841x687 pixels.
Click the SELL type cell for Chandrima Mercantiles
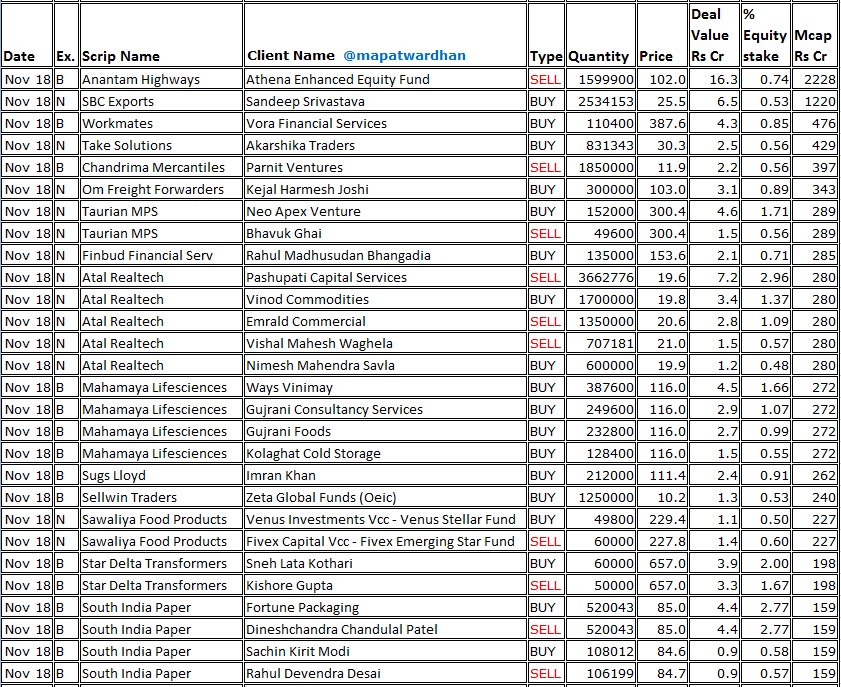[546, 166]
